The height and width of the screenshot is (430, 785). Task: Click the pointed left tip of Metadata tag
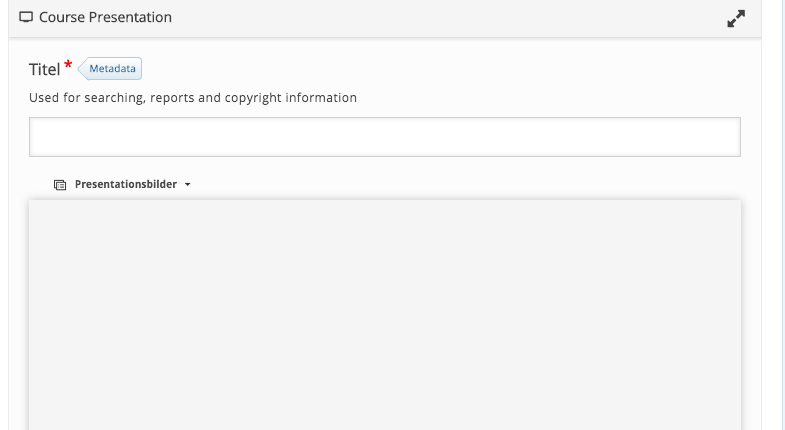click(81, 69)
